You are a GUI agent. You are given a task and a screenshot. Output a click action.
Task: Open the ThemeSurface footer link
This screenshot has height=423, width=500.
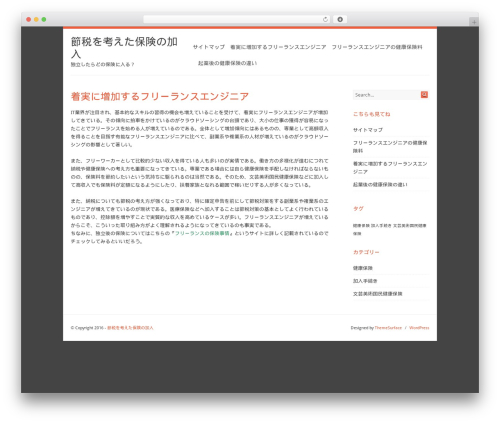pos(388,328)
